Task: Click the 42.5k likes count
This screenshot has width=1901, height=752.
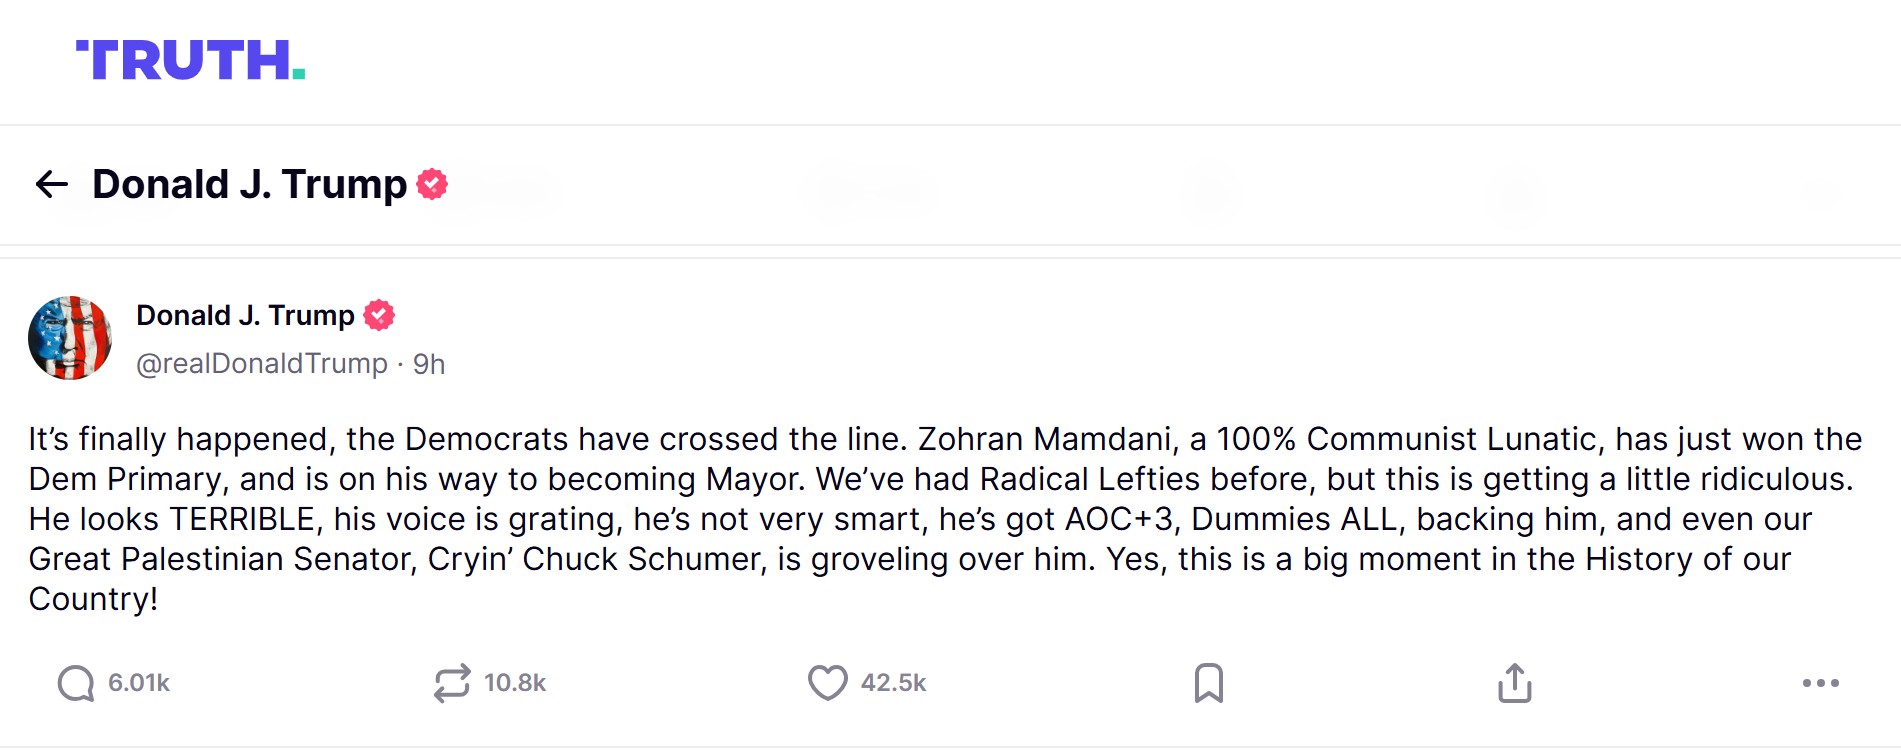Action: tap(893, 684)
